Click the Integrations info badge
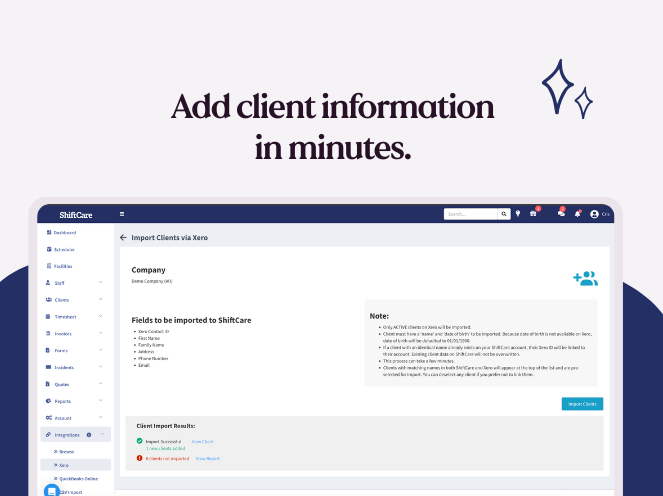 pyautogui.click(x=89, y=435)
